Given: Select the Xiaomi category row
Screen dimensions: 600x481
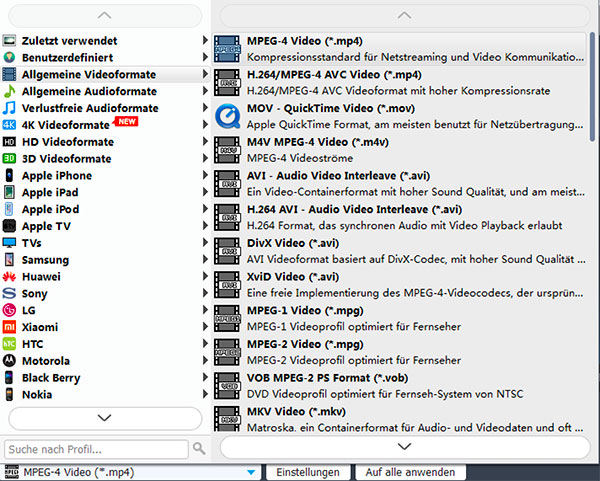Looking at the screenshot, I should click(105, 327).
